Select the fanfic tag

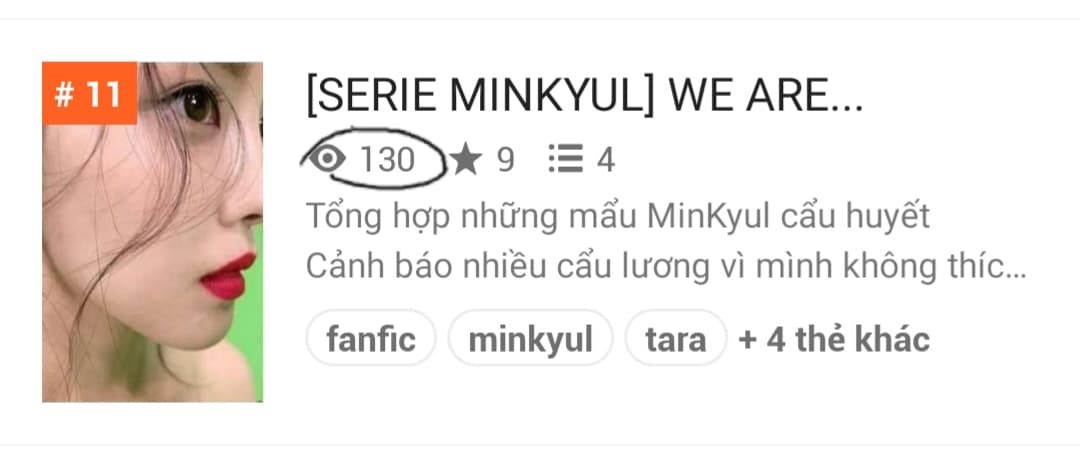pos(371,338)
